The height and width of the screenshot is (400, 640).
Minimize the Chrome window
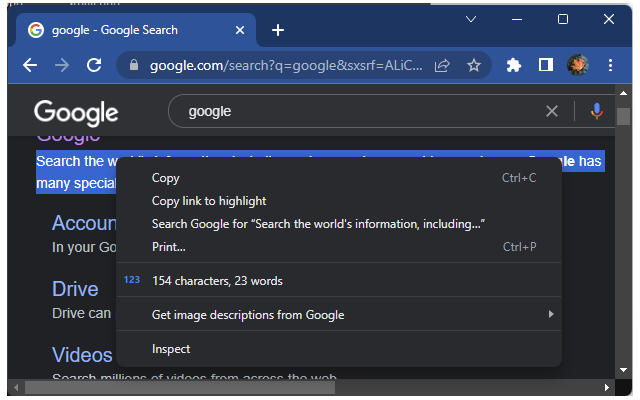517,19
